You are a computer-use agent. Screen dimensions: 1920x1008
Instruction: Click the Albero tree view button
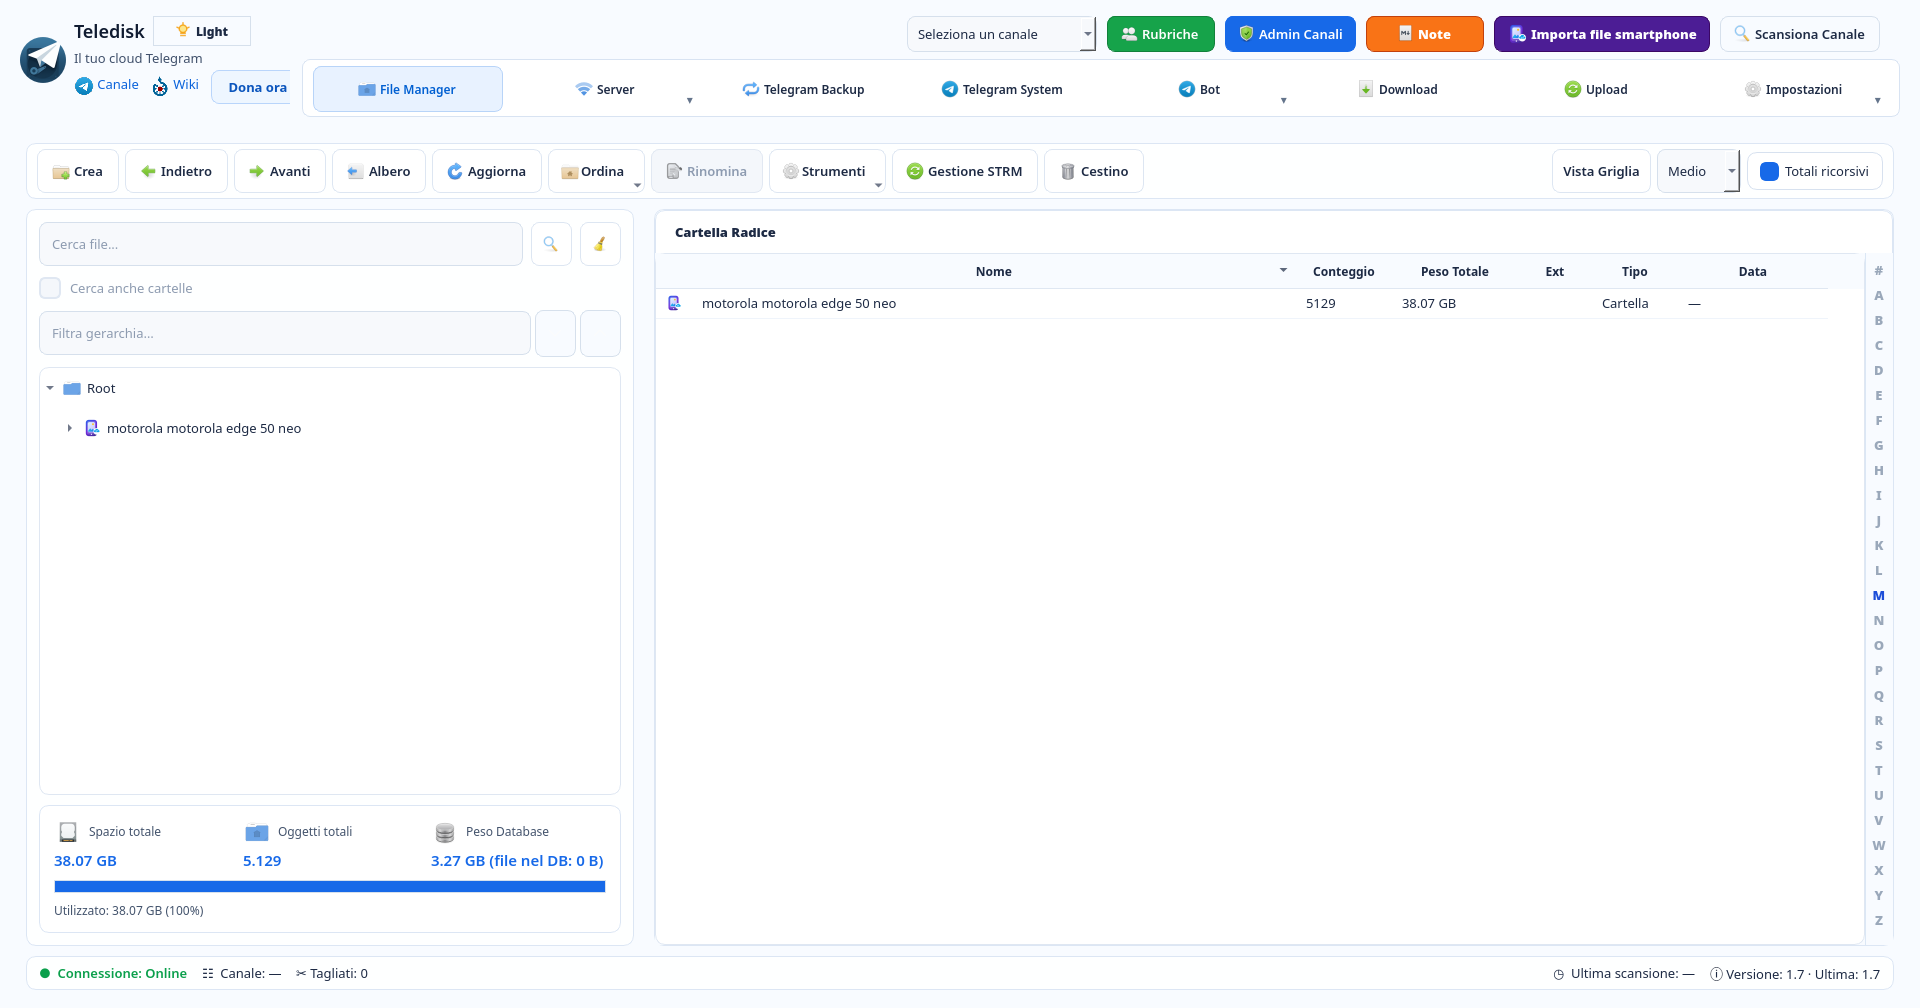pos(379,171)
